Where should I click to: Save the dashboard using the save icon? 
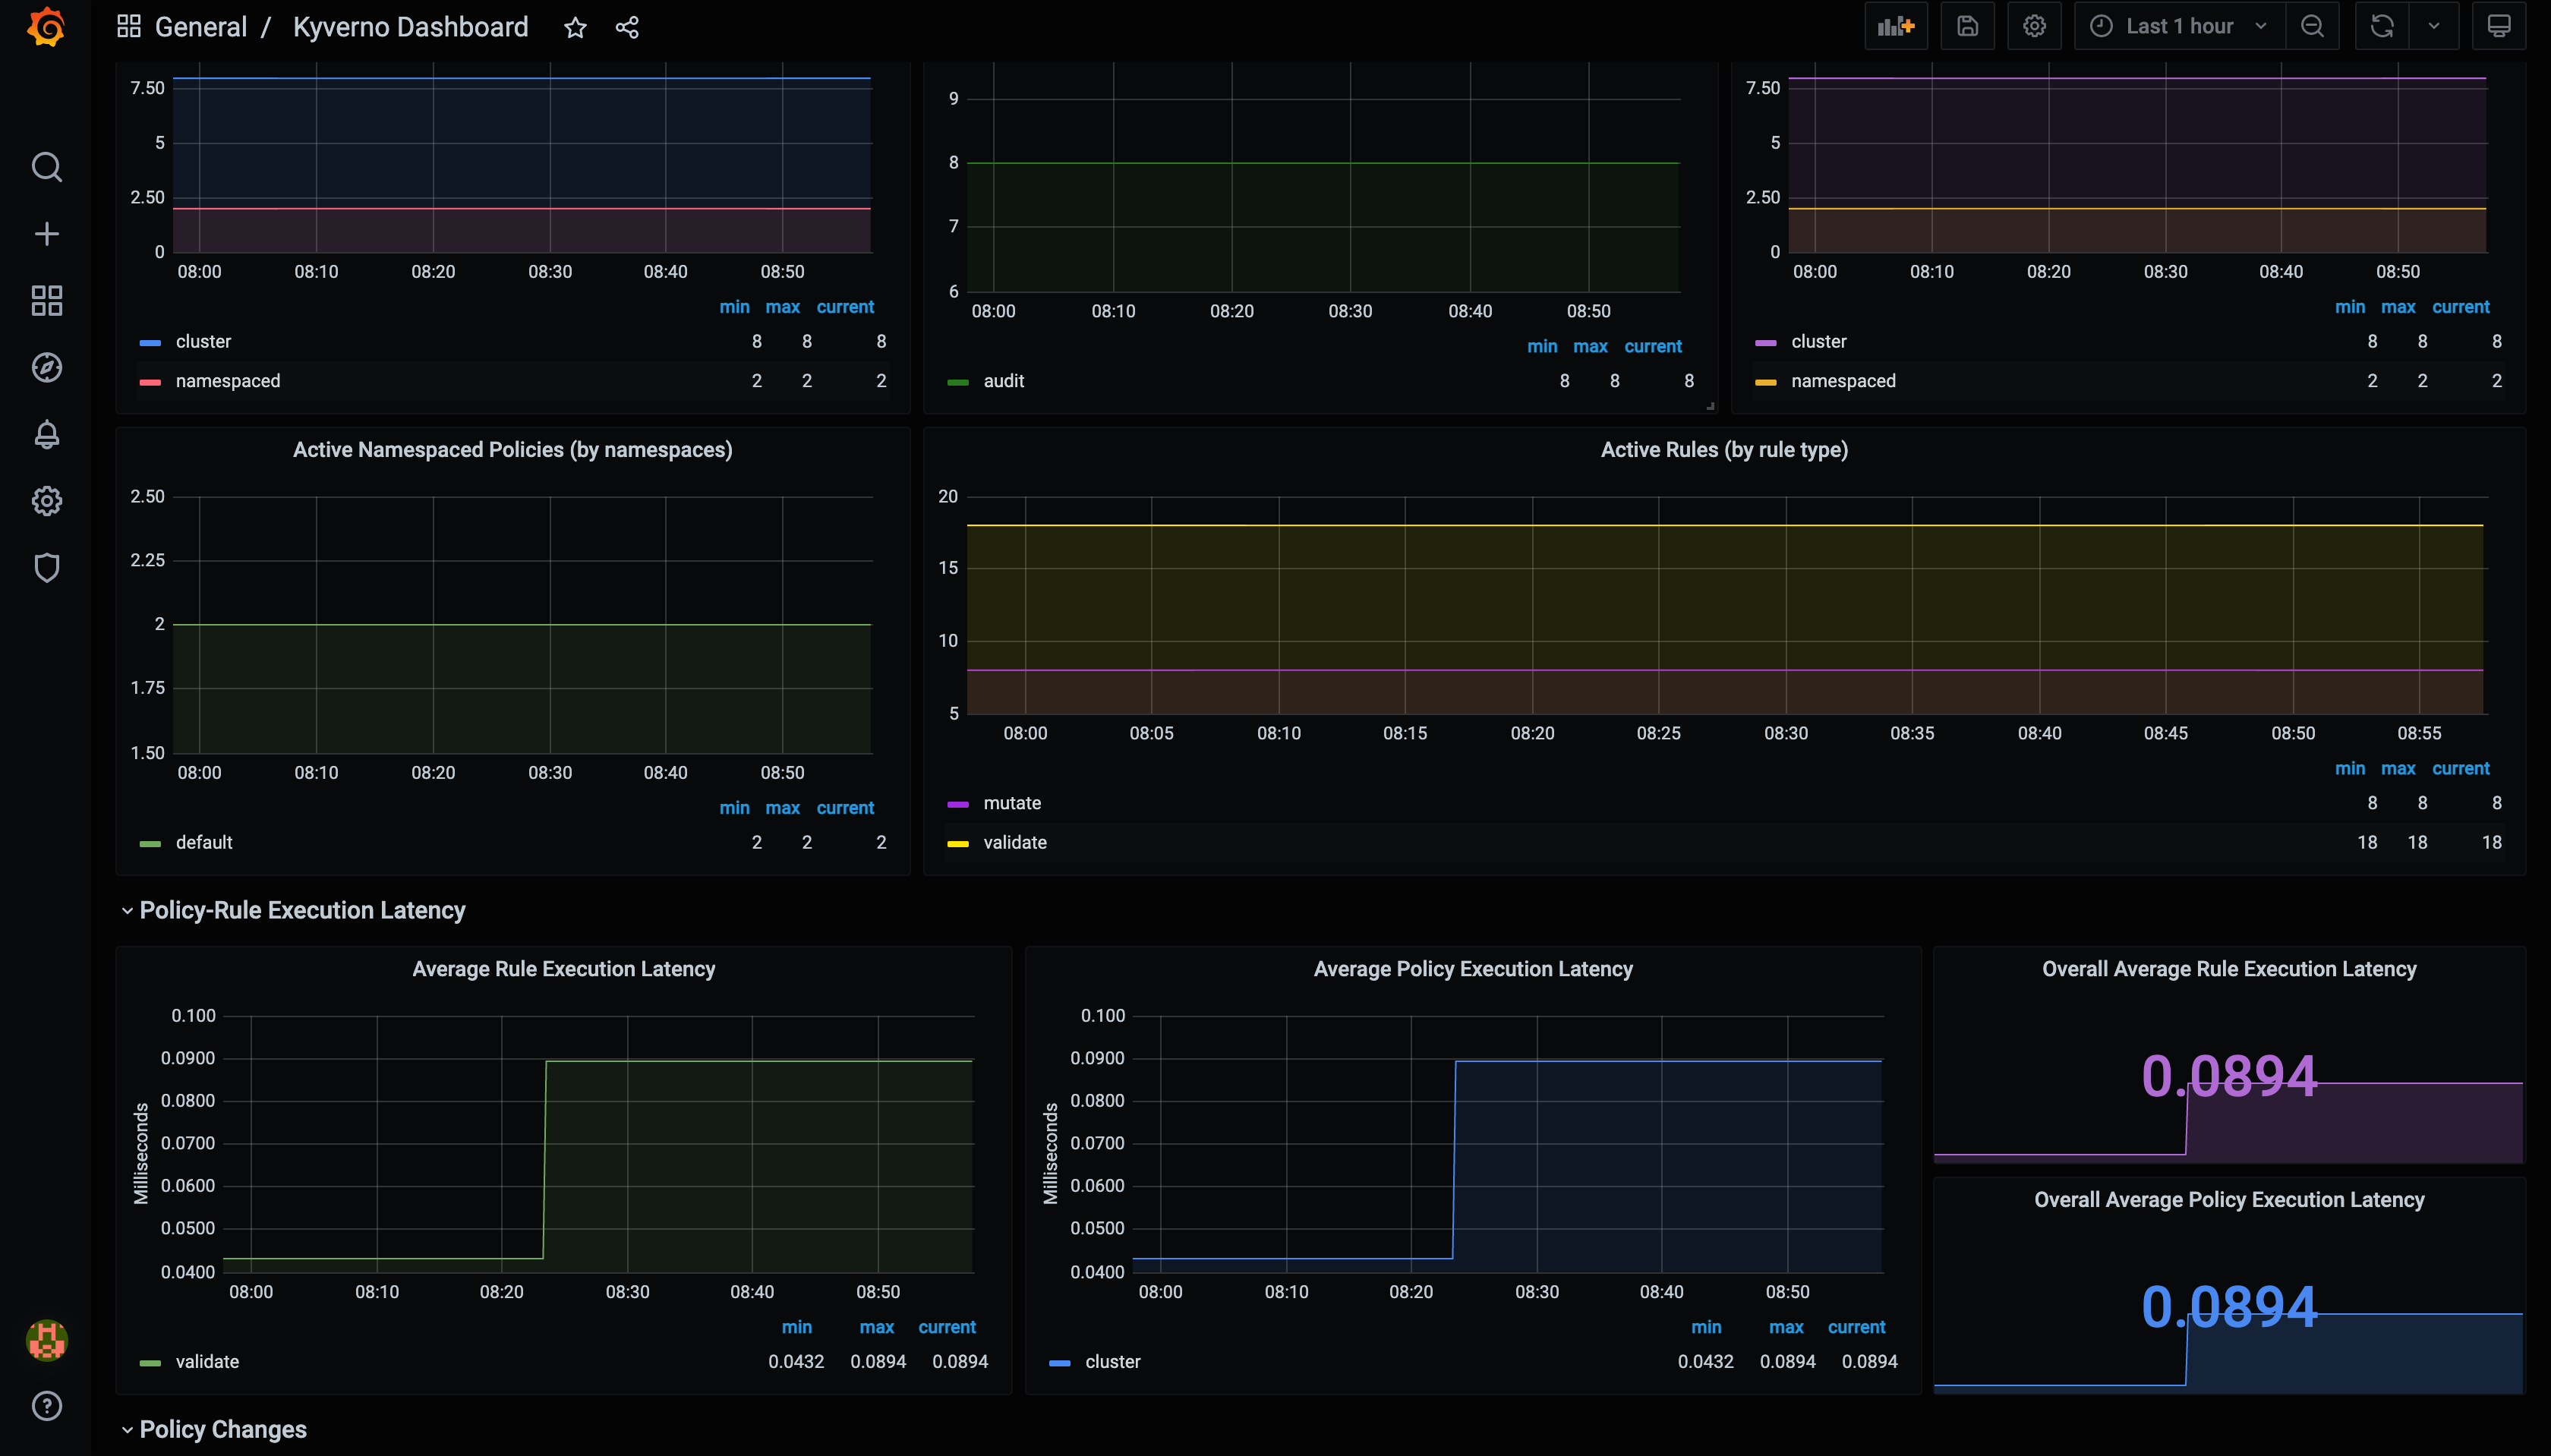coord(1966,25)
